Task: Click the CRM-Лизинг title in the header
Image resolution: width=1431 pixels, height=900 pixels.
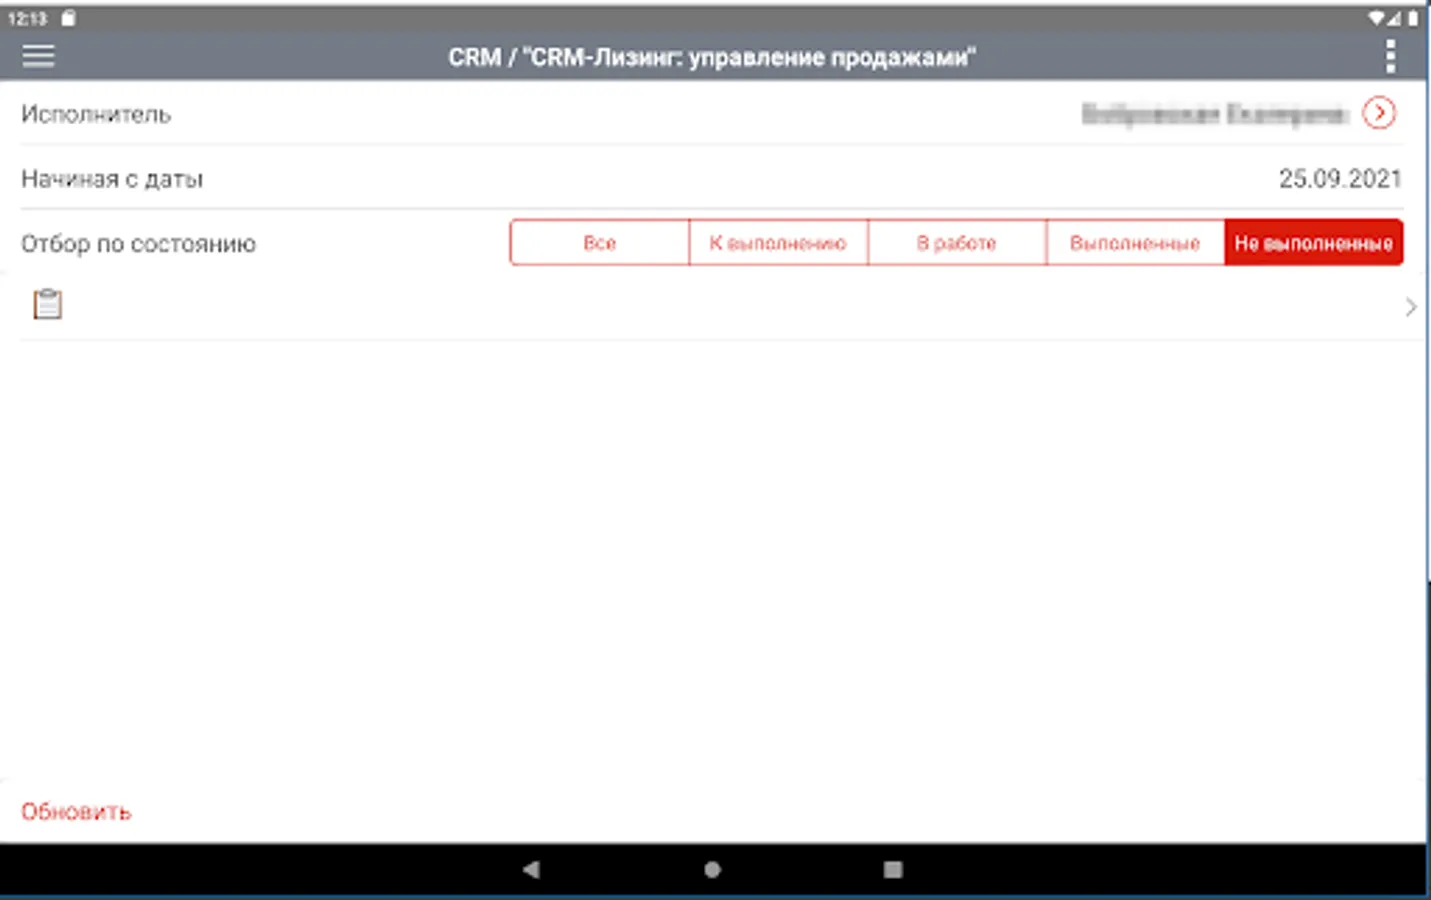Action: pyautogui.click(x=714, y=56)
